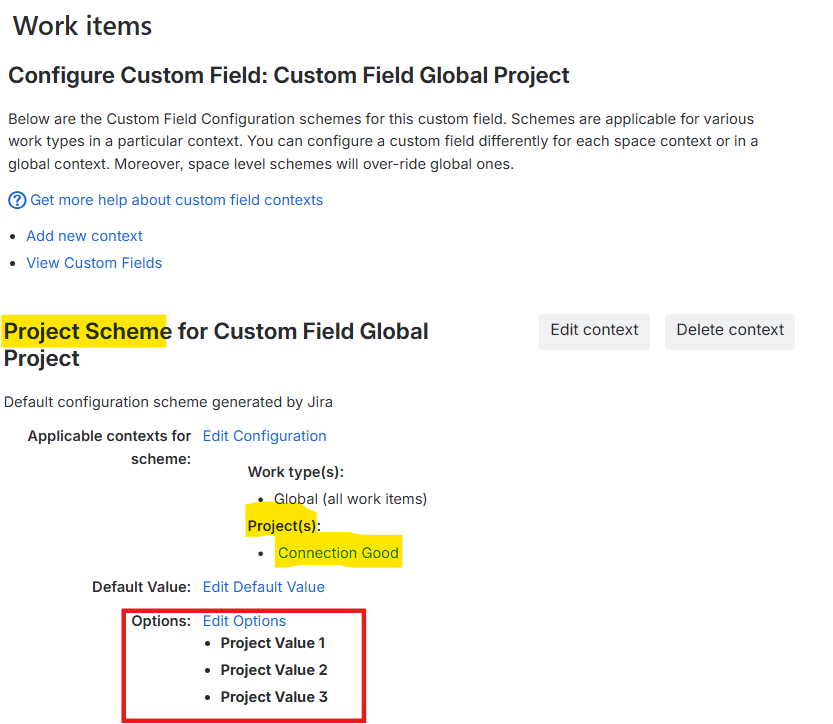Screen dimensions: 833x724
Task: Click the Add new context link
Action: (84, 236)
